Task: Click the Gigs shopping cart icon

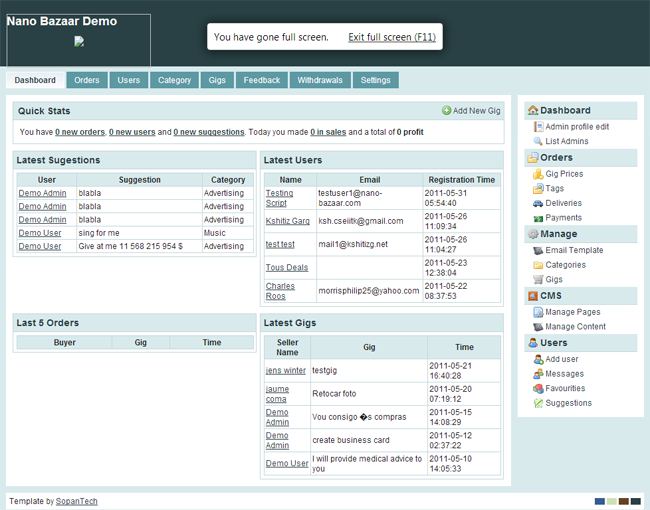Action: tap(538, 279)
